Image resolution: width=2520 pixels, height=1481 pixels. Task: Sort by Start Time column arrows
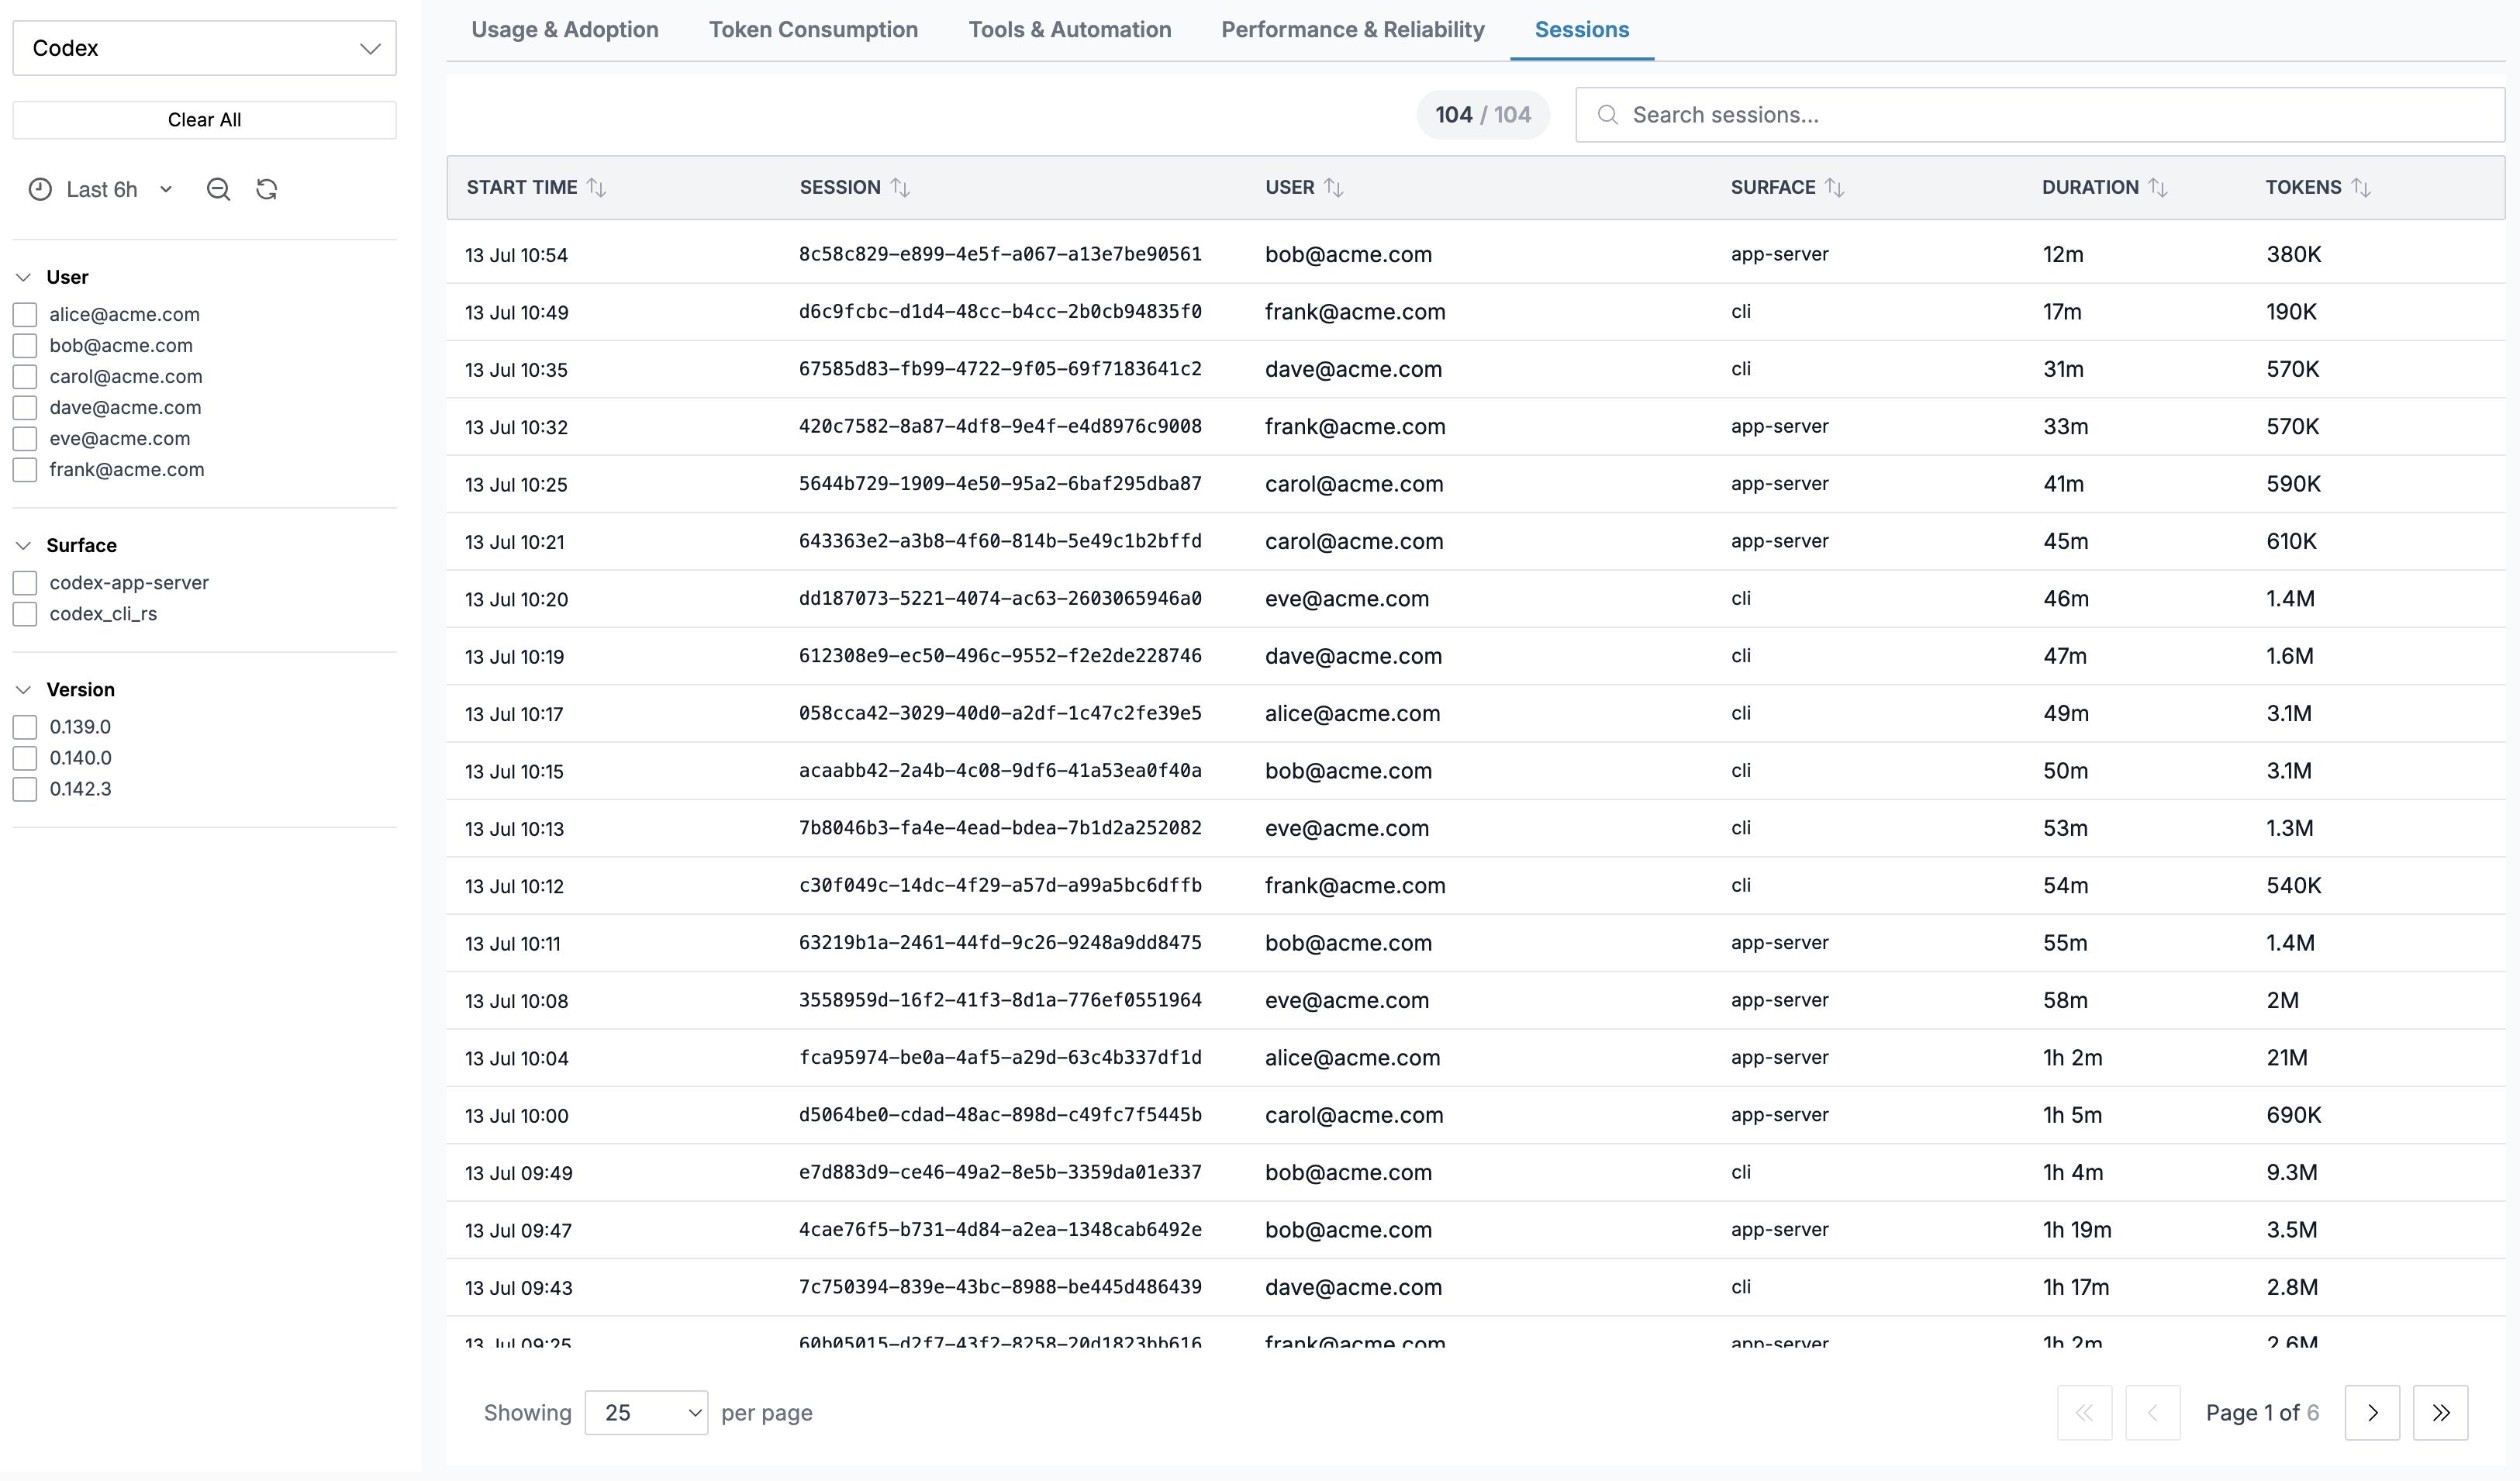click(597, 187)
